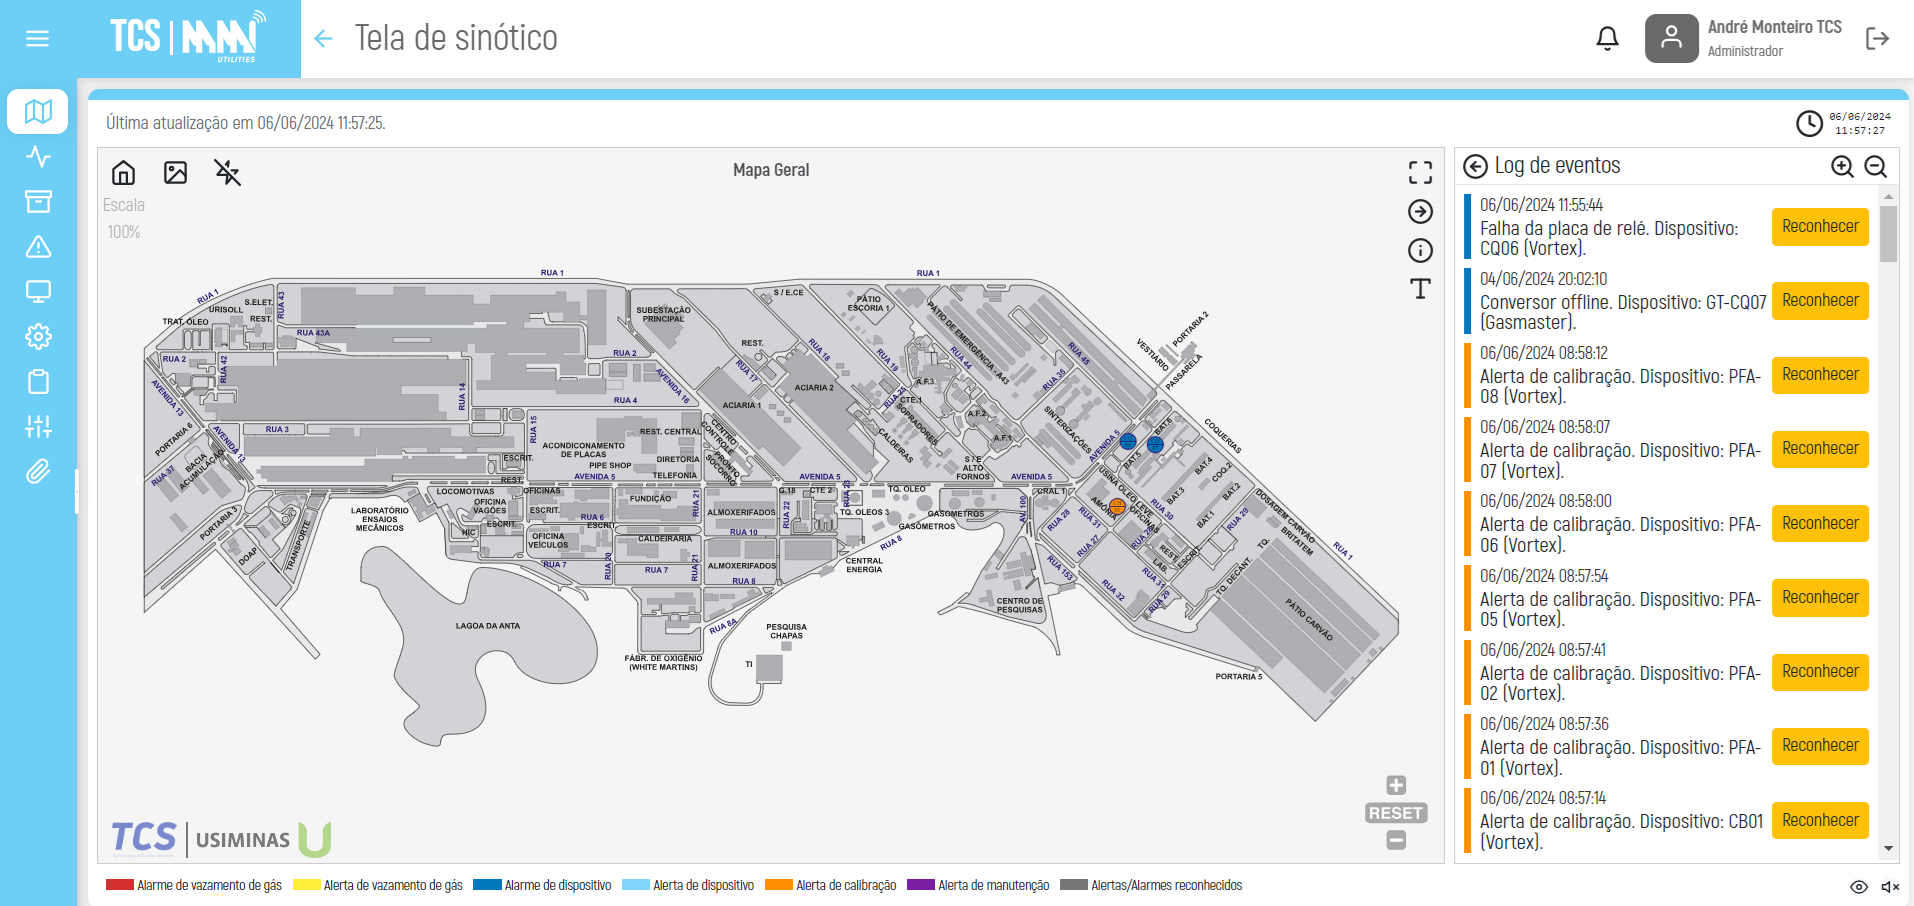The image size is (1914, 906).
Task: Acknowledge the CQ06 relay board failure event
Action: pos(1820,227)
